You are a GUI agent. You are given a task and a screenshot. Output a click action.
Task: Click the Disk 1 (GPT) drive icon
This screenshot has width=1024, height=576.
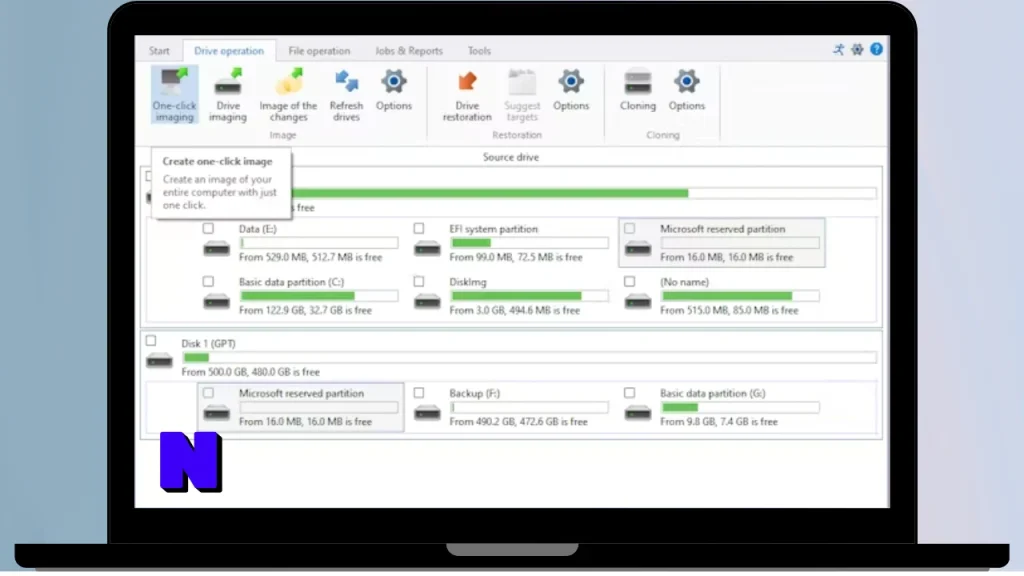[159, 360]
